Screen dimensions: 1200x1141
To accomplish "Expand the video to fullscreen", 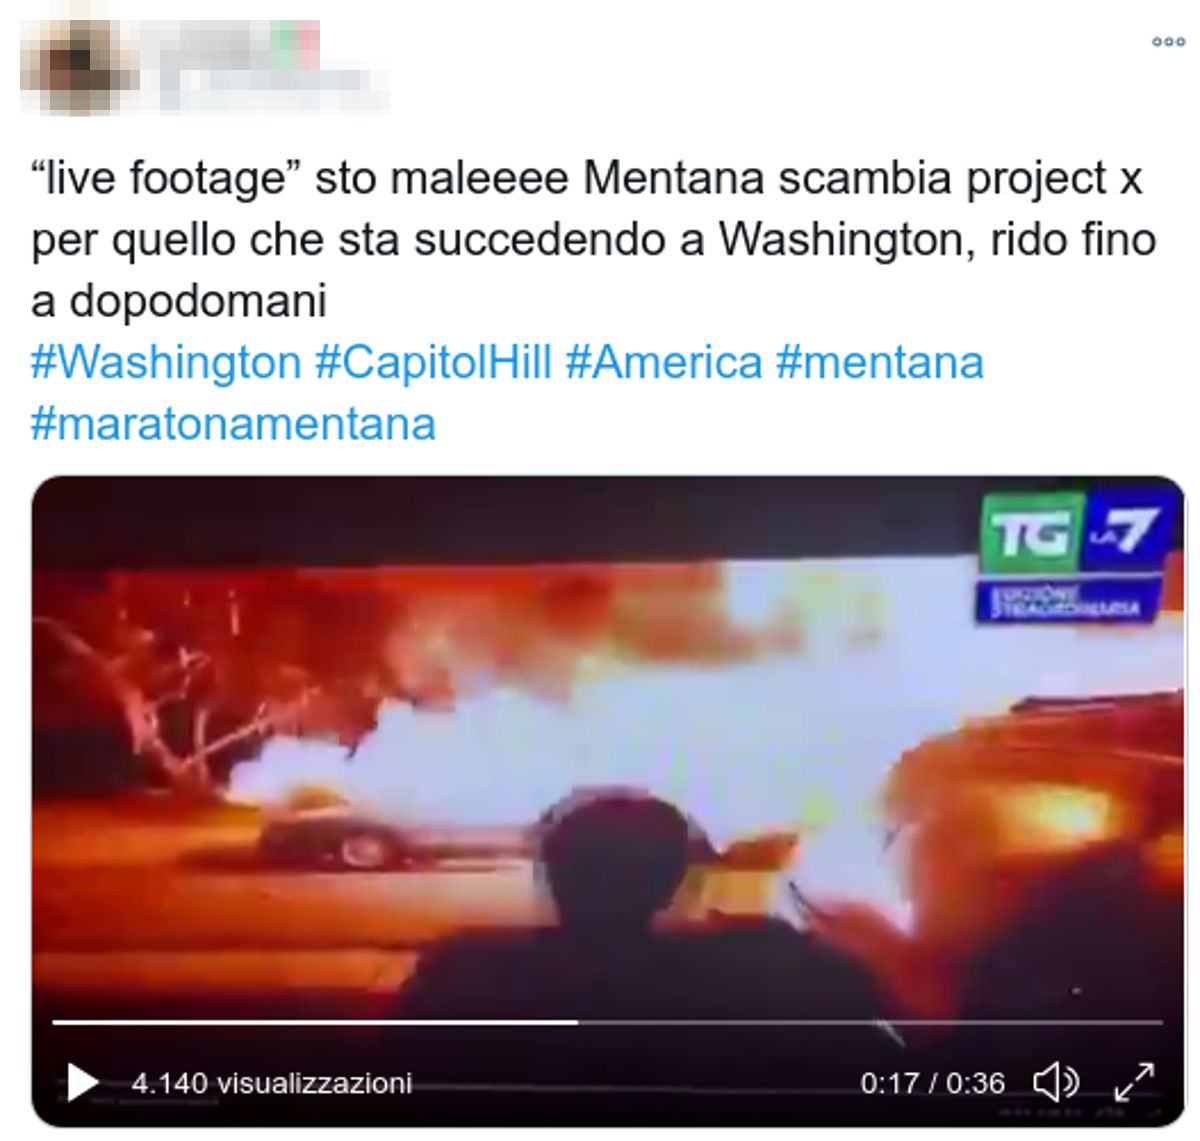I will tap(1134, 1082).
